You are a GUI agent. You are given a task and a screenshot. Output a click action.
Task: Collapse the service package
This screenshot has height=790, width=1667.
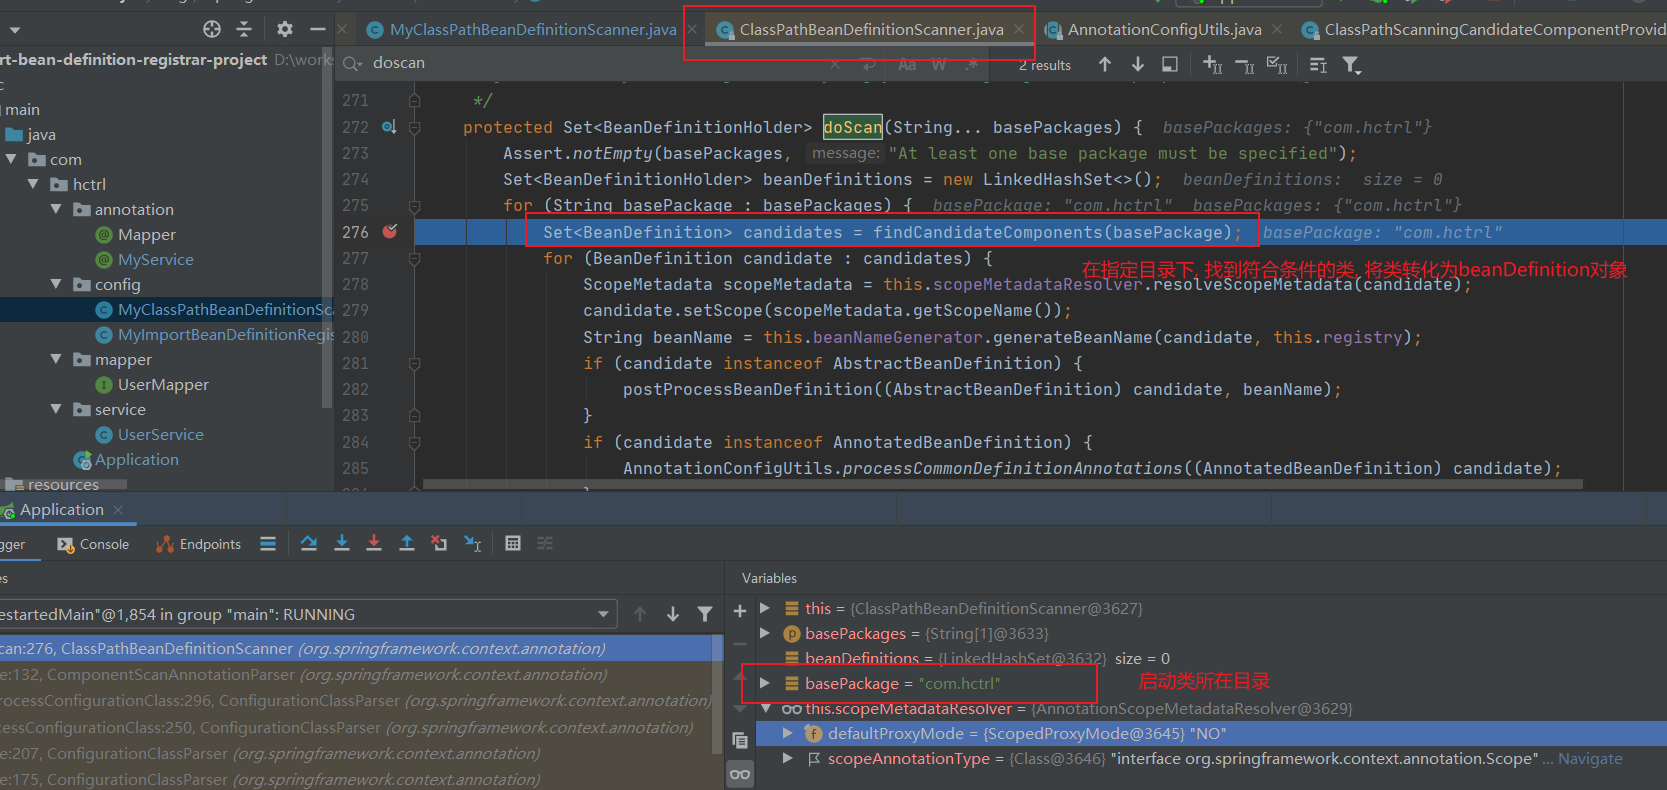click(56, 409)
